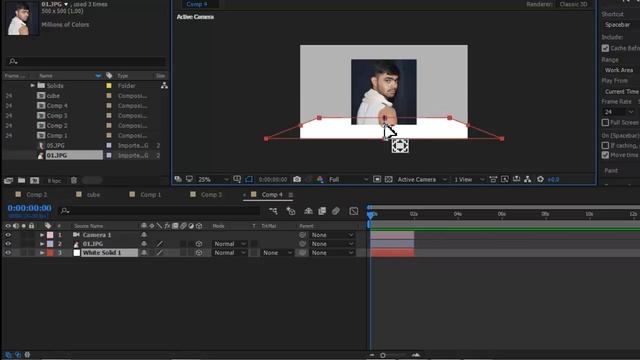The image size is (640, 360).
Task: Hide the White Solid 1 layer
Action: tap(8, 253)
